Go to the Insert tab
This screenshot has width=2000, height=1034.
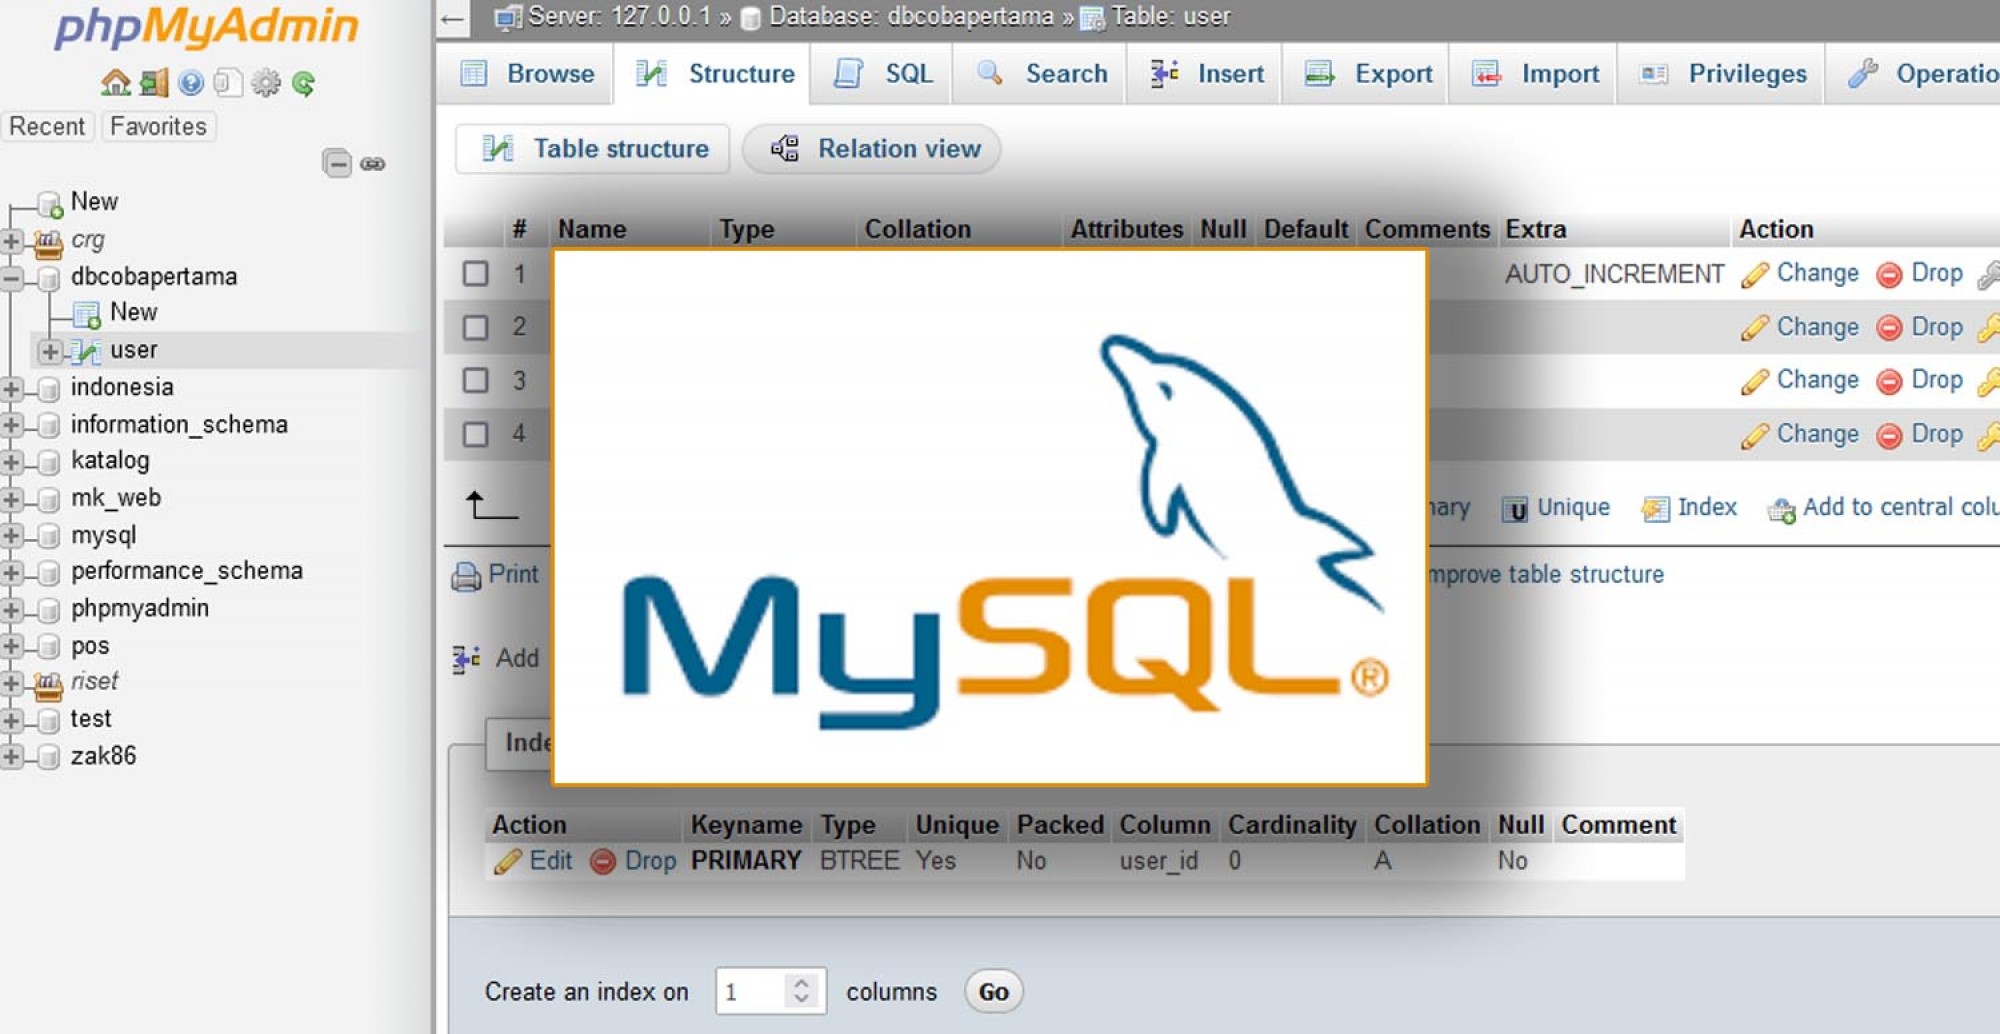point(1205,74)
